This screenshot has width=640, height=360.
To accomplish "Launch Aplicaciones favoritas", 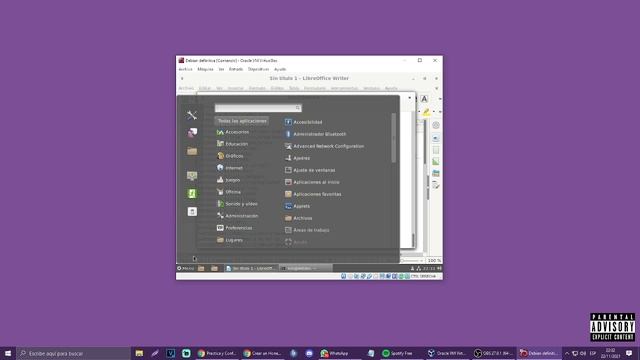I will 313,194.
